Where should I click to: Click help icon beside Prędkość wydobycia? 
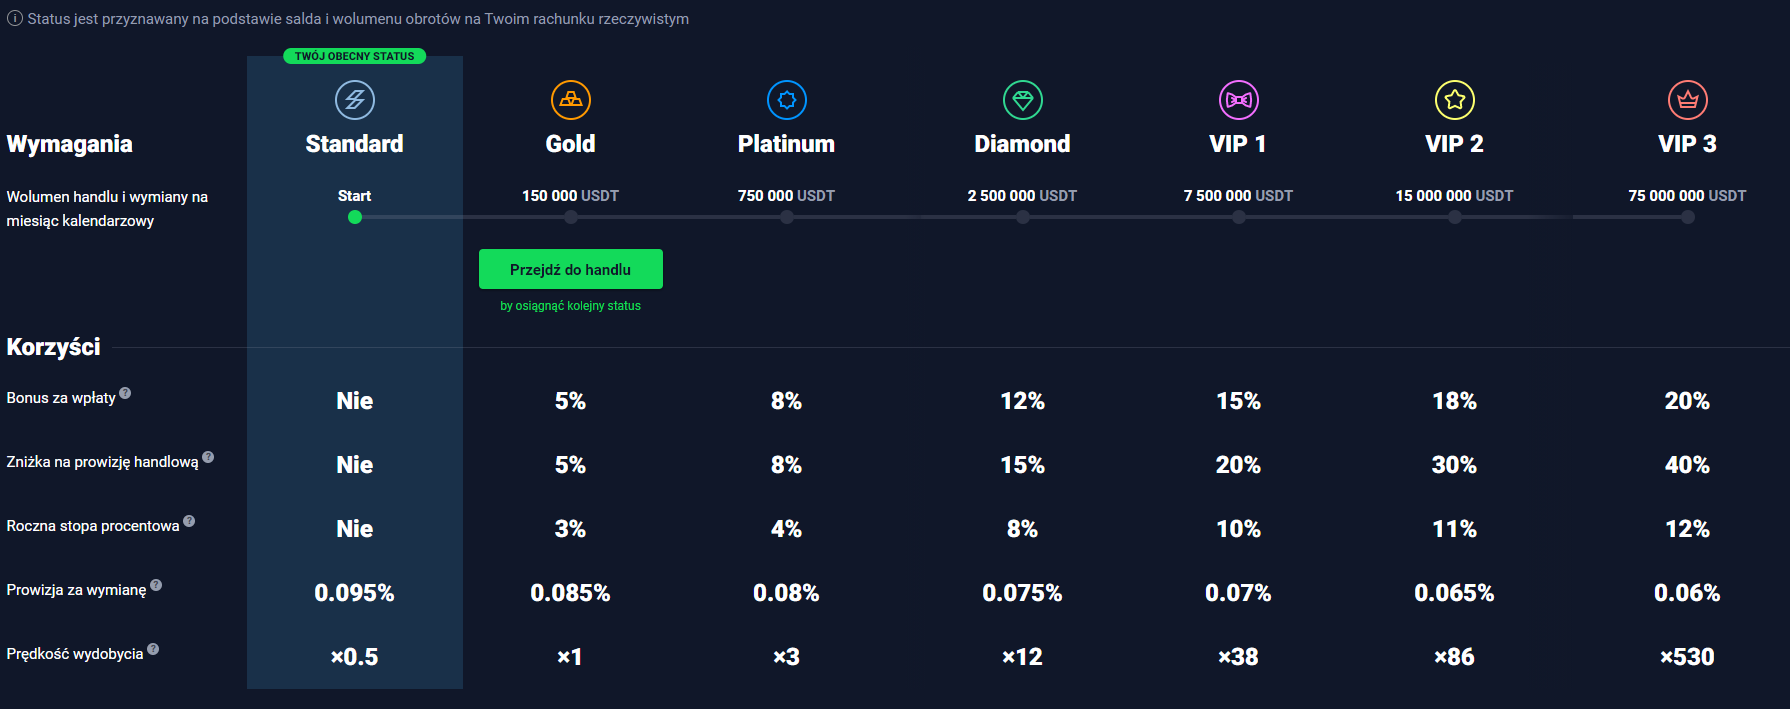(x=153, y=649)
